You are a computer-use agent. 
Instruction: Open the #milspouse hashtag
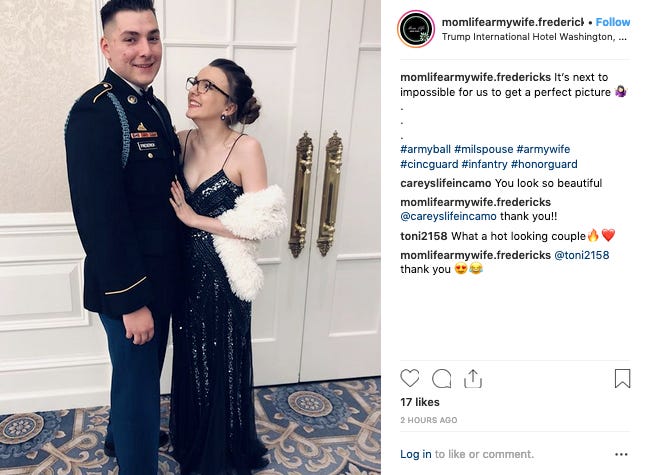coord(483,149)
